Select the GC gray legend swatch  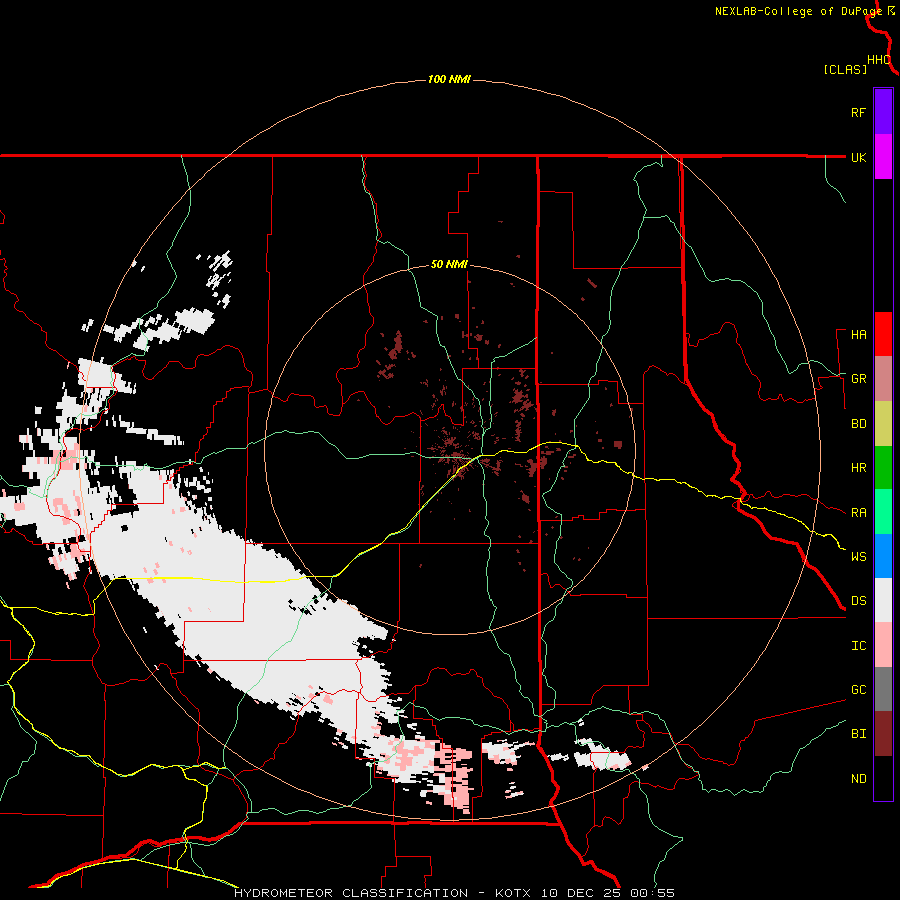(883, 689)
